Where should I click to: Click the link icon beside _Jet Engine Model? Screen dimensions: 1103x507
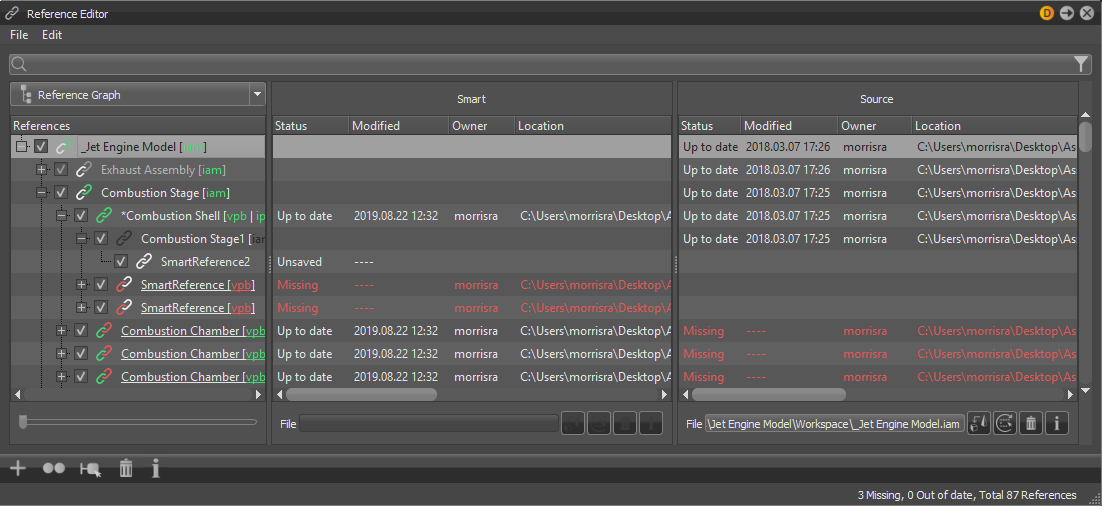tap(65, 147)
